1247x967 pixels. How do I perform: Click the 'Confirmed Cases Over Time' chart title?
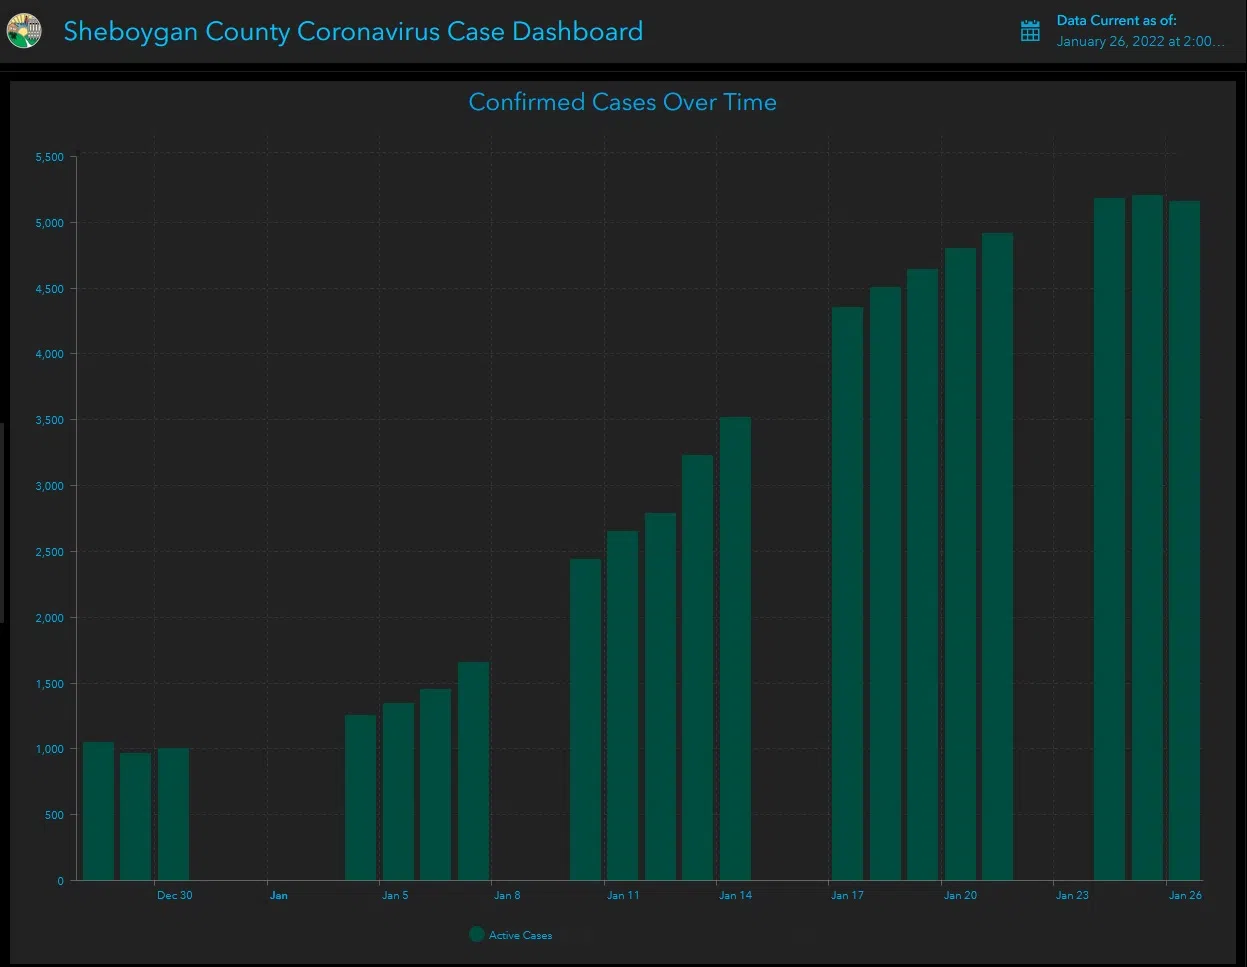pyautogui.click(x=622, y=102)
